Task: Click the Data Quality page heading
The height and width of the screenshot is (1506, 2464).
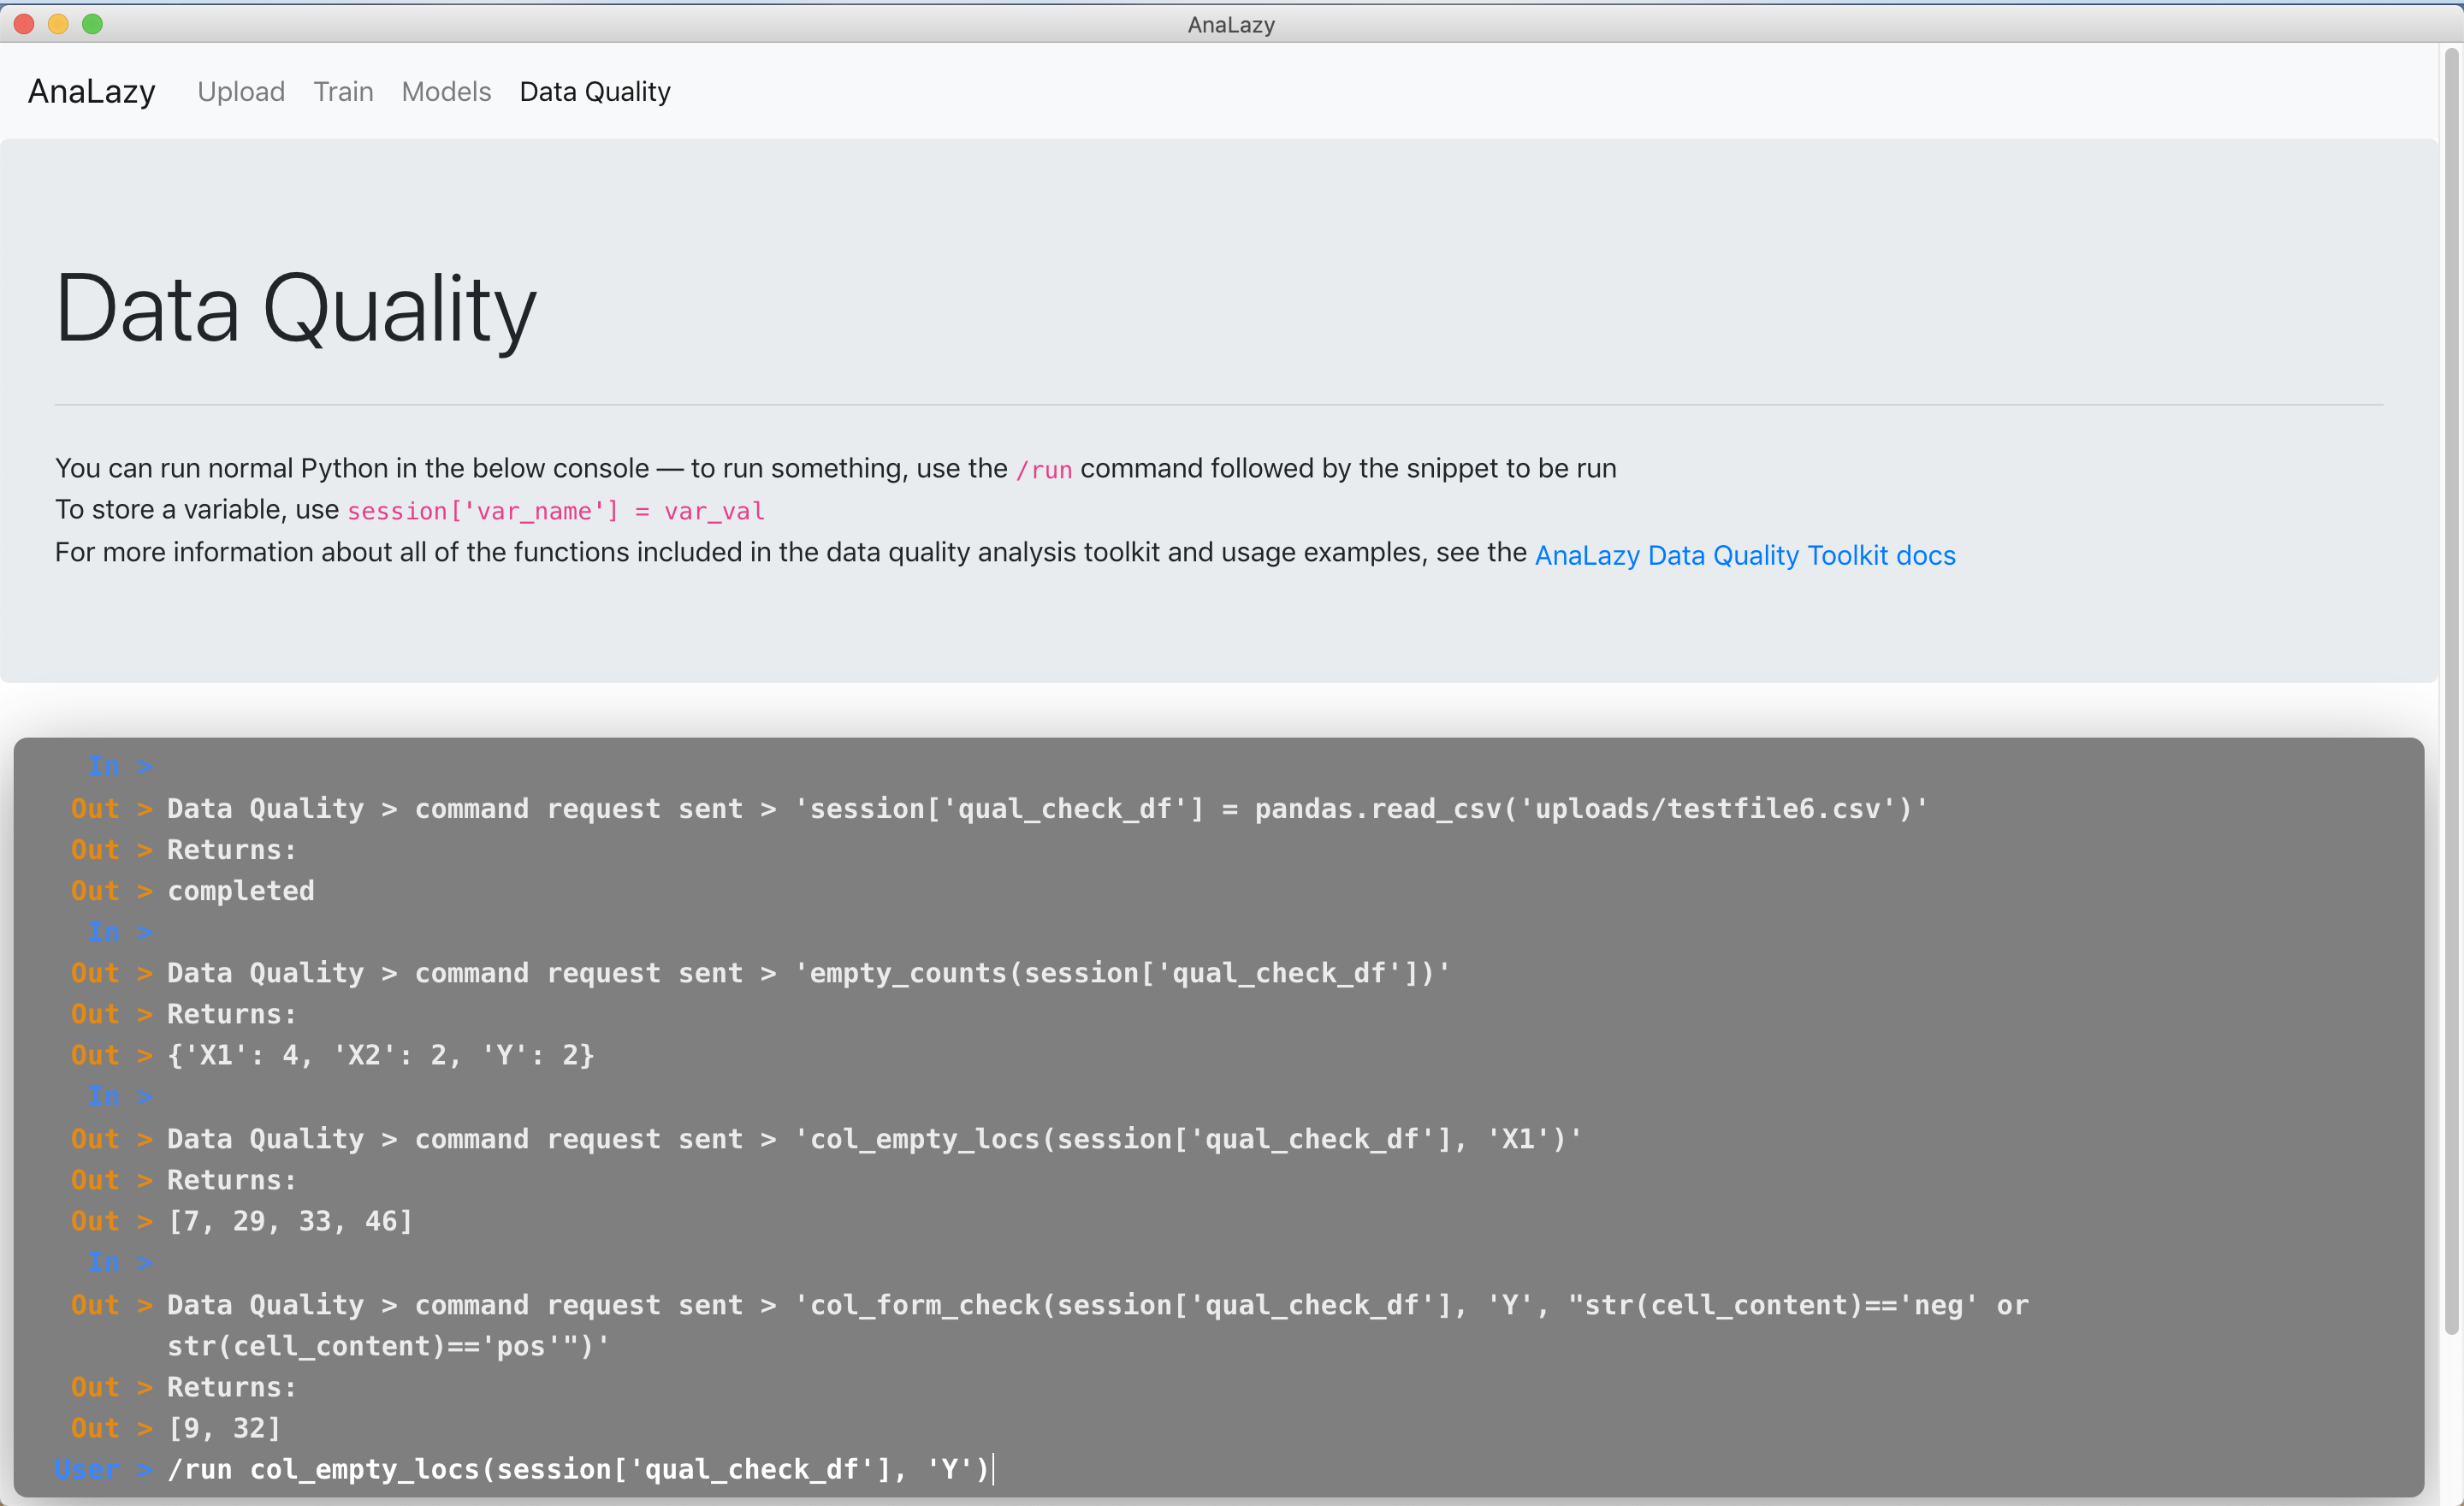Action: click(x=296, y=309)
